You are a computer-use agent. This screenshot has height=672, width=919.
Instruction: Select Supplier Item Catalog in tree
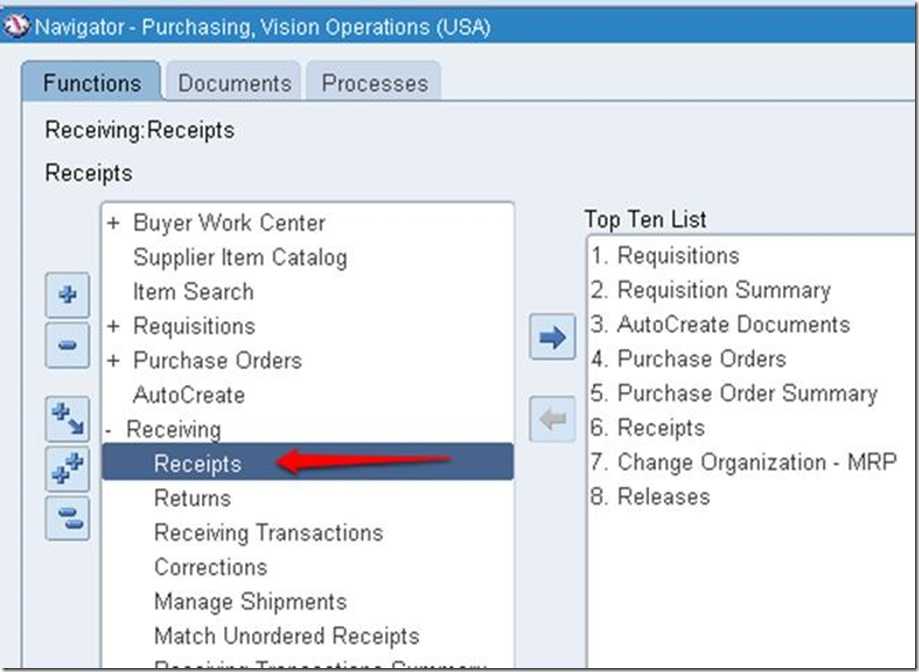pyautogui.click(x=240, y=258)
